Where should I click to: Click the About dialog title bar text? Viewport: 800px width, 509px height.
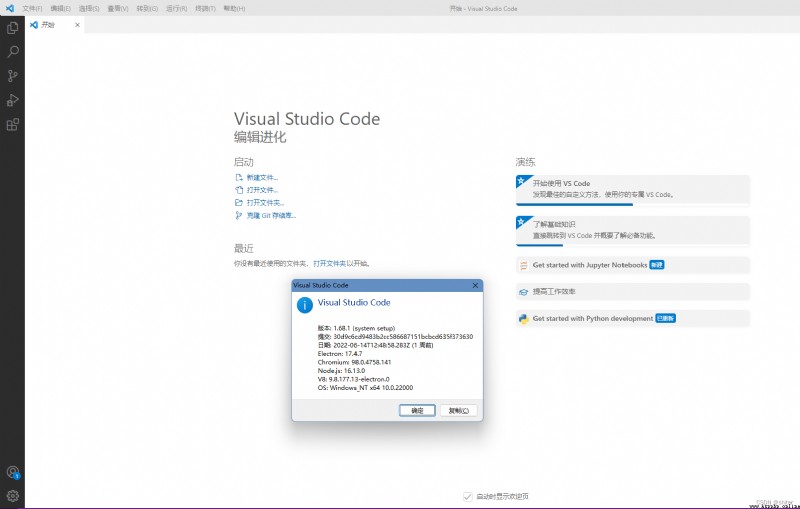tap(320, 285)
